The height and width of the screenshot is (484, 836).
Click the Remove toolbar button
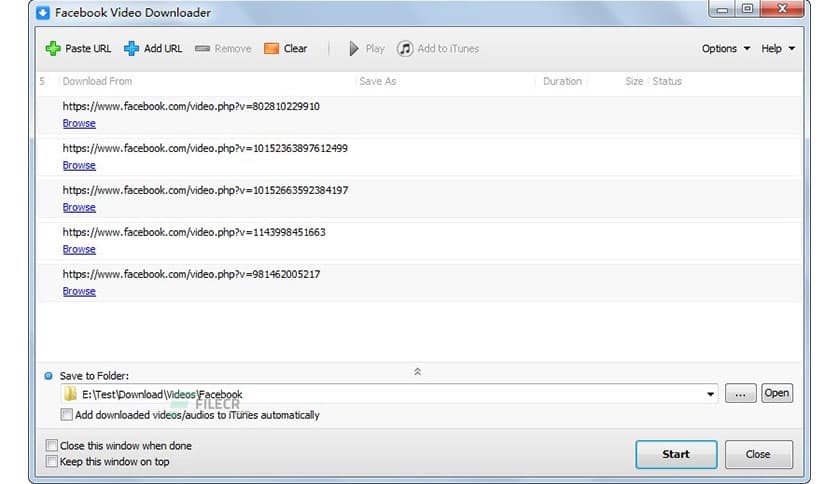pyautogui.click(x=223, y=49)
